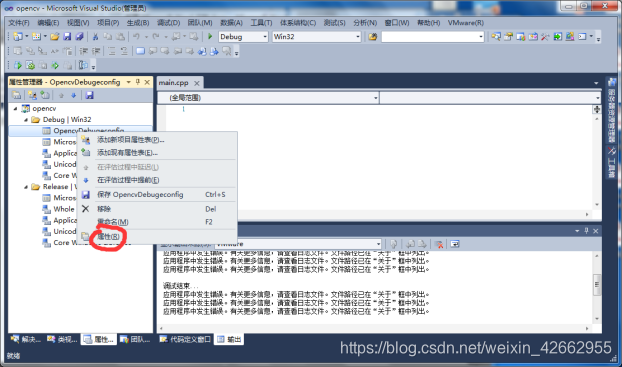Viewport: 622px width, 367px height.
Task: Click the Open File folder icon
Action: coord(55,37)
